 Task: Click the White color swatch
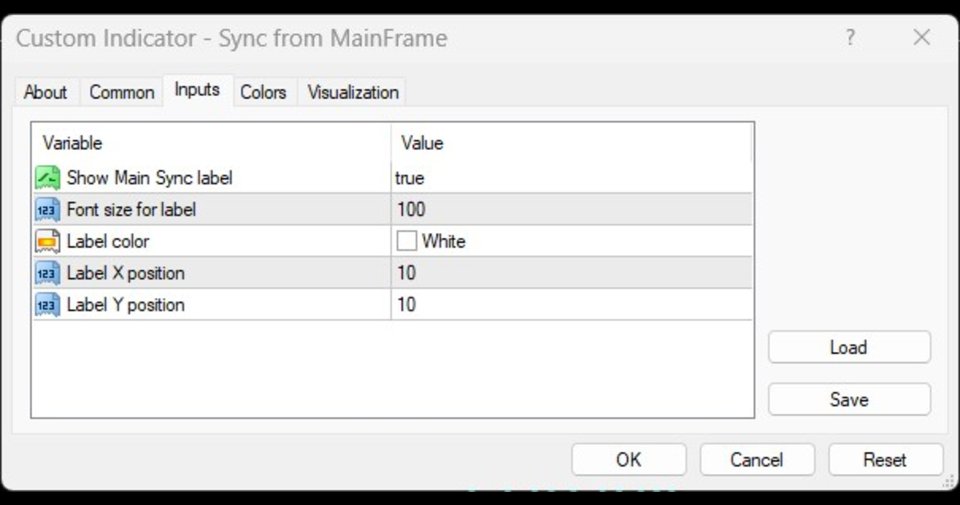[x=407, y=241]
